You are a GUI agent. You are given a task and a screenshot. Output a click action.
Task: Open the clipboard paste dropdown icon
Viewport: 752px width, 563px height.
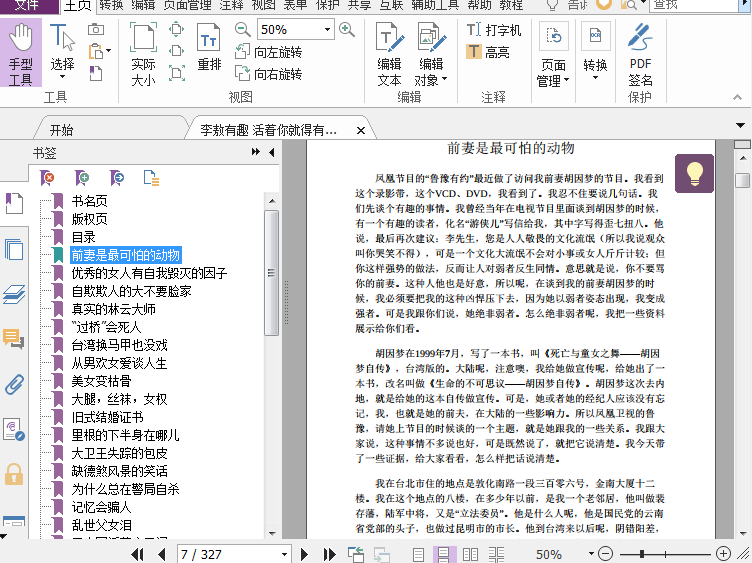[100, 51]
